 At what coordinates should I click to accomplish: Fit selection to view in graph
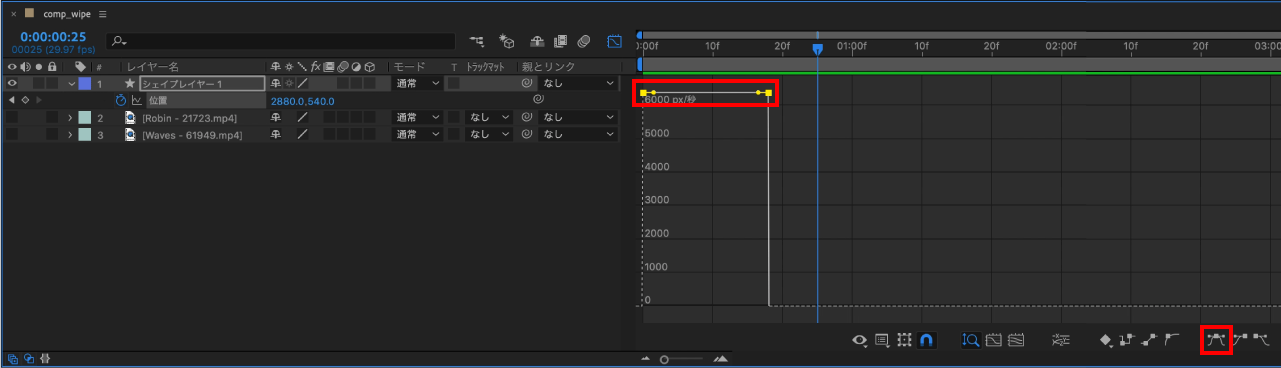coord(994,340)
